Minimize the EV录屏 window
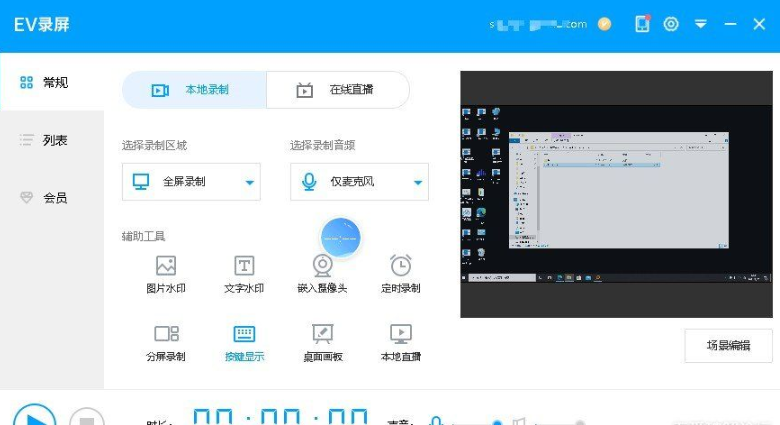Viewport: 780px width, 425px height. coord(730,24)
